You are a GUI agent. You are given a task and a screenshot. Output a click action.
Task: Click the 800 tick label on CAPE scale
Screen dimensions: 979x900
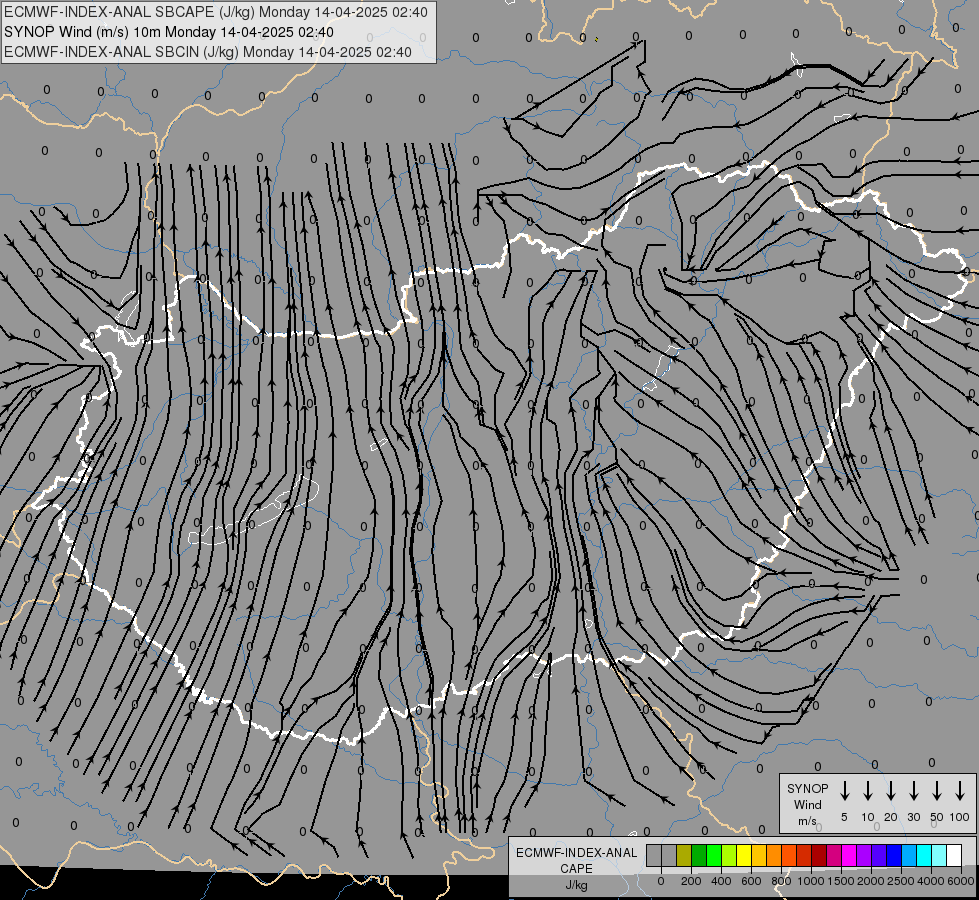click(781, 881)
